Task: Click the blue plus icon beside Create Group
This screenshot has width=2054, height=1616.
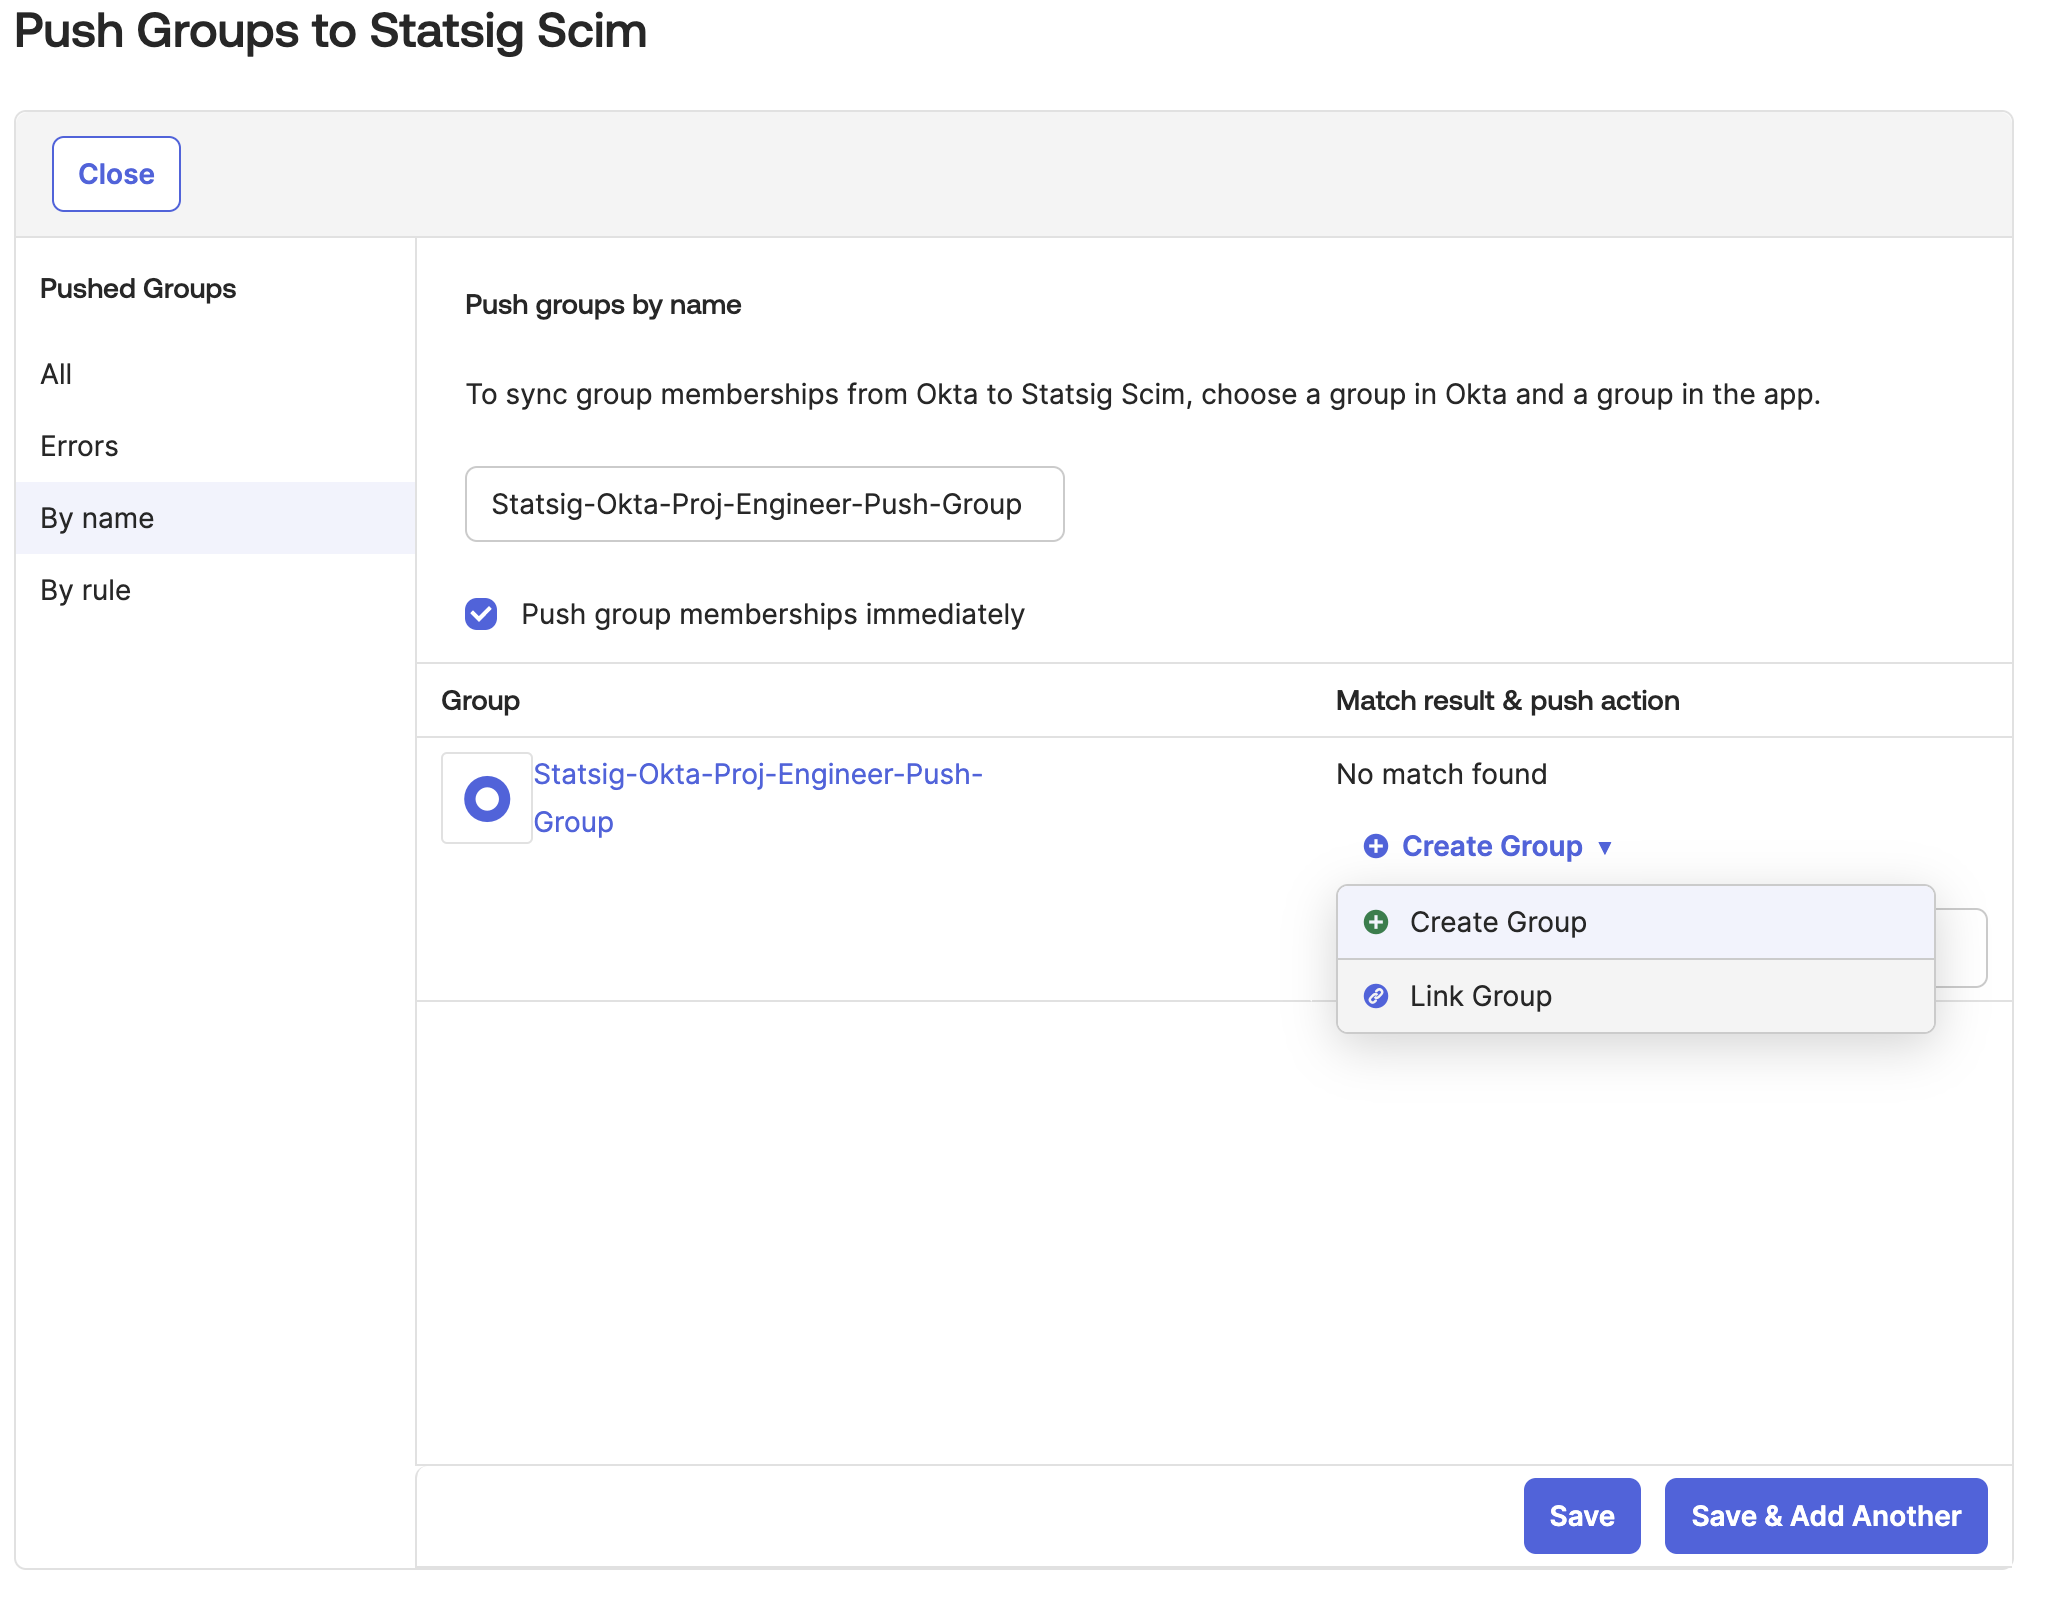Action: (1378, 846)
